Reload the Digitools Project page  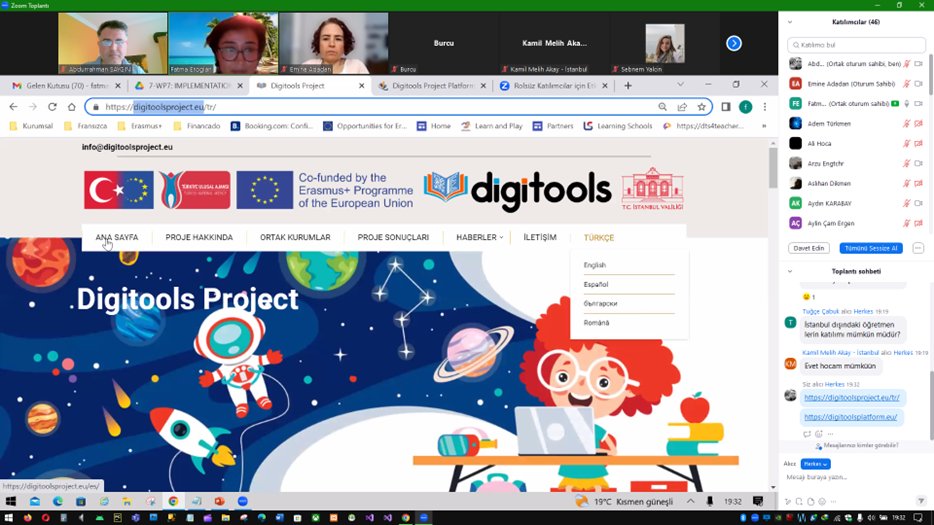pyautogui.click(x=52, y=107)
